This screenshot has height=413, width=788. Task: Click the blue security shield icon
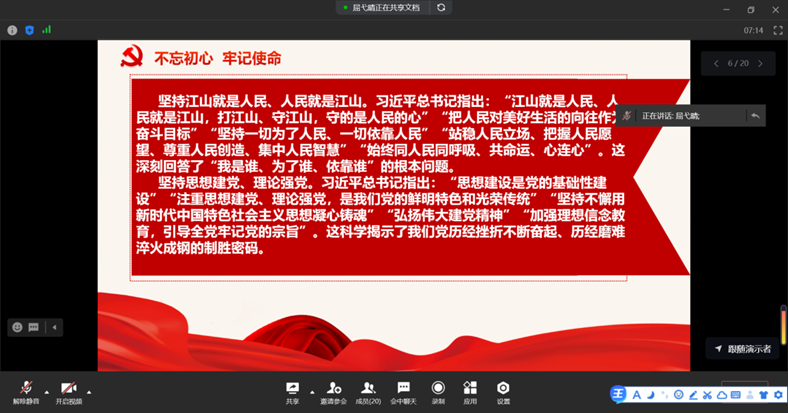pos(29,30)
